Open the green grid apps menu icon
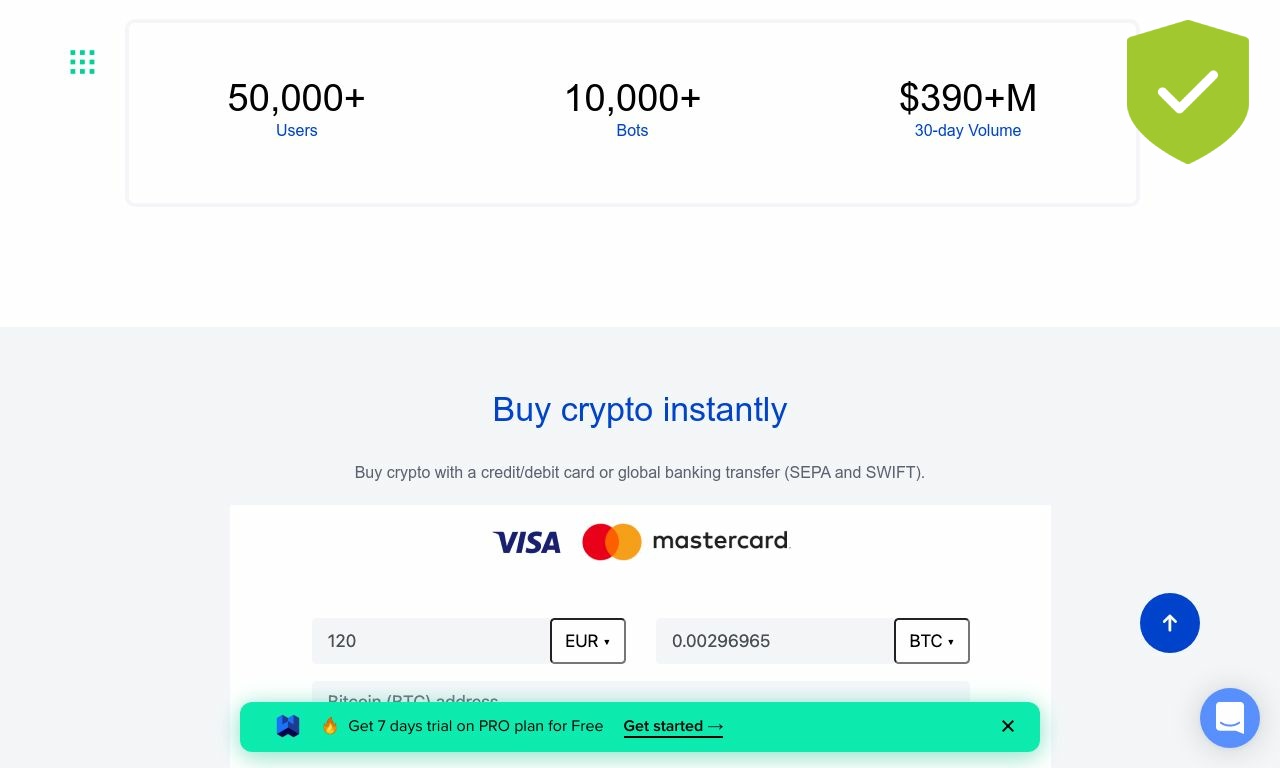Image resolution: width=1280 pixels, height=768 pixels. click(82, 62)
